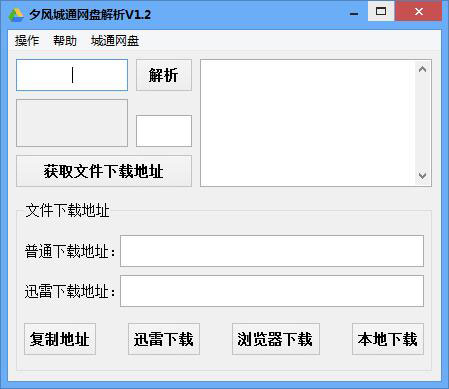Click the large output text area
Screen dimensions: 449x389
pyautogui.click(x=308, y=123)
